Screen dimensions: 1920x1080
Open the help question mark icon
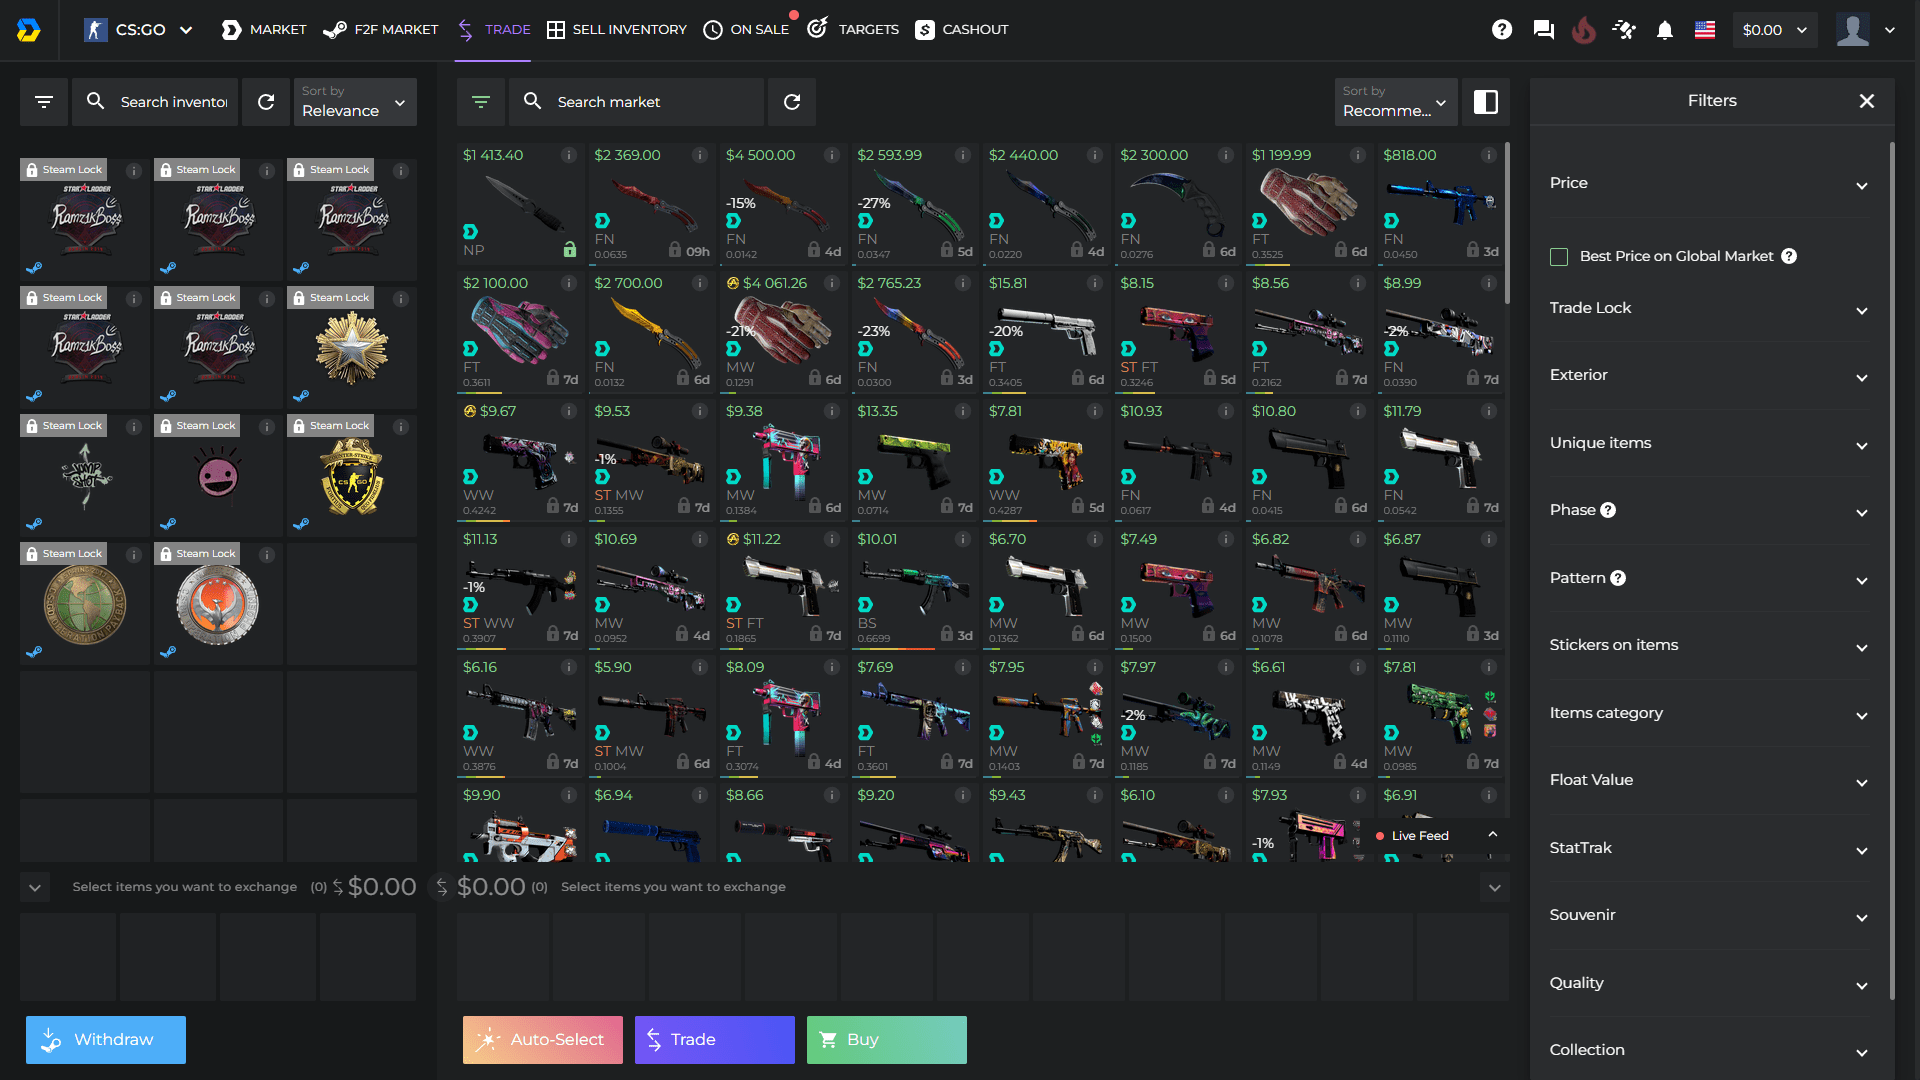click(x=1502, y=29)
